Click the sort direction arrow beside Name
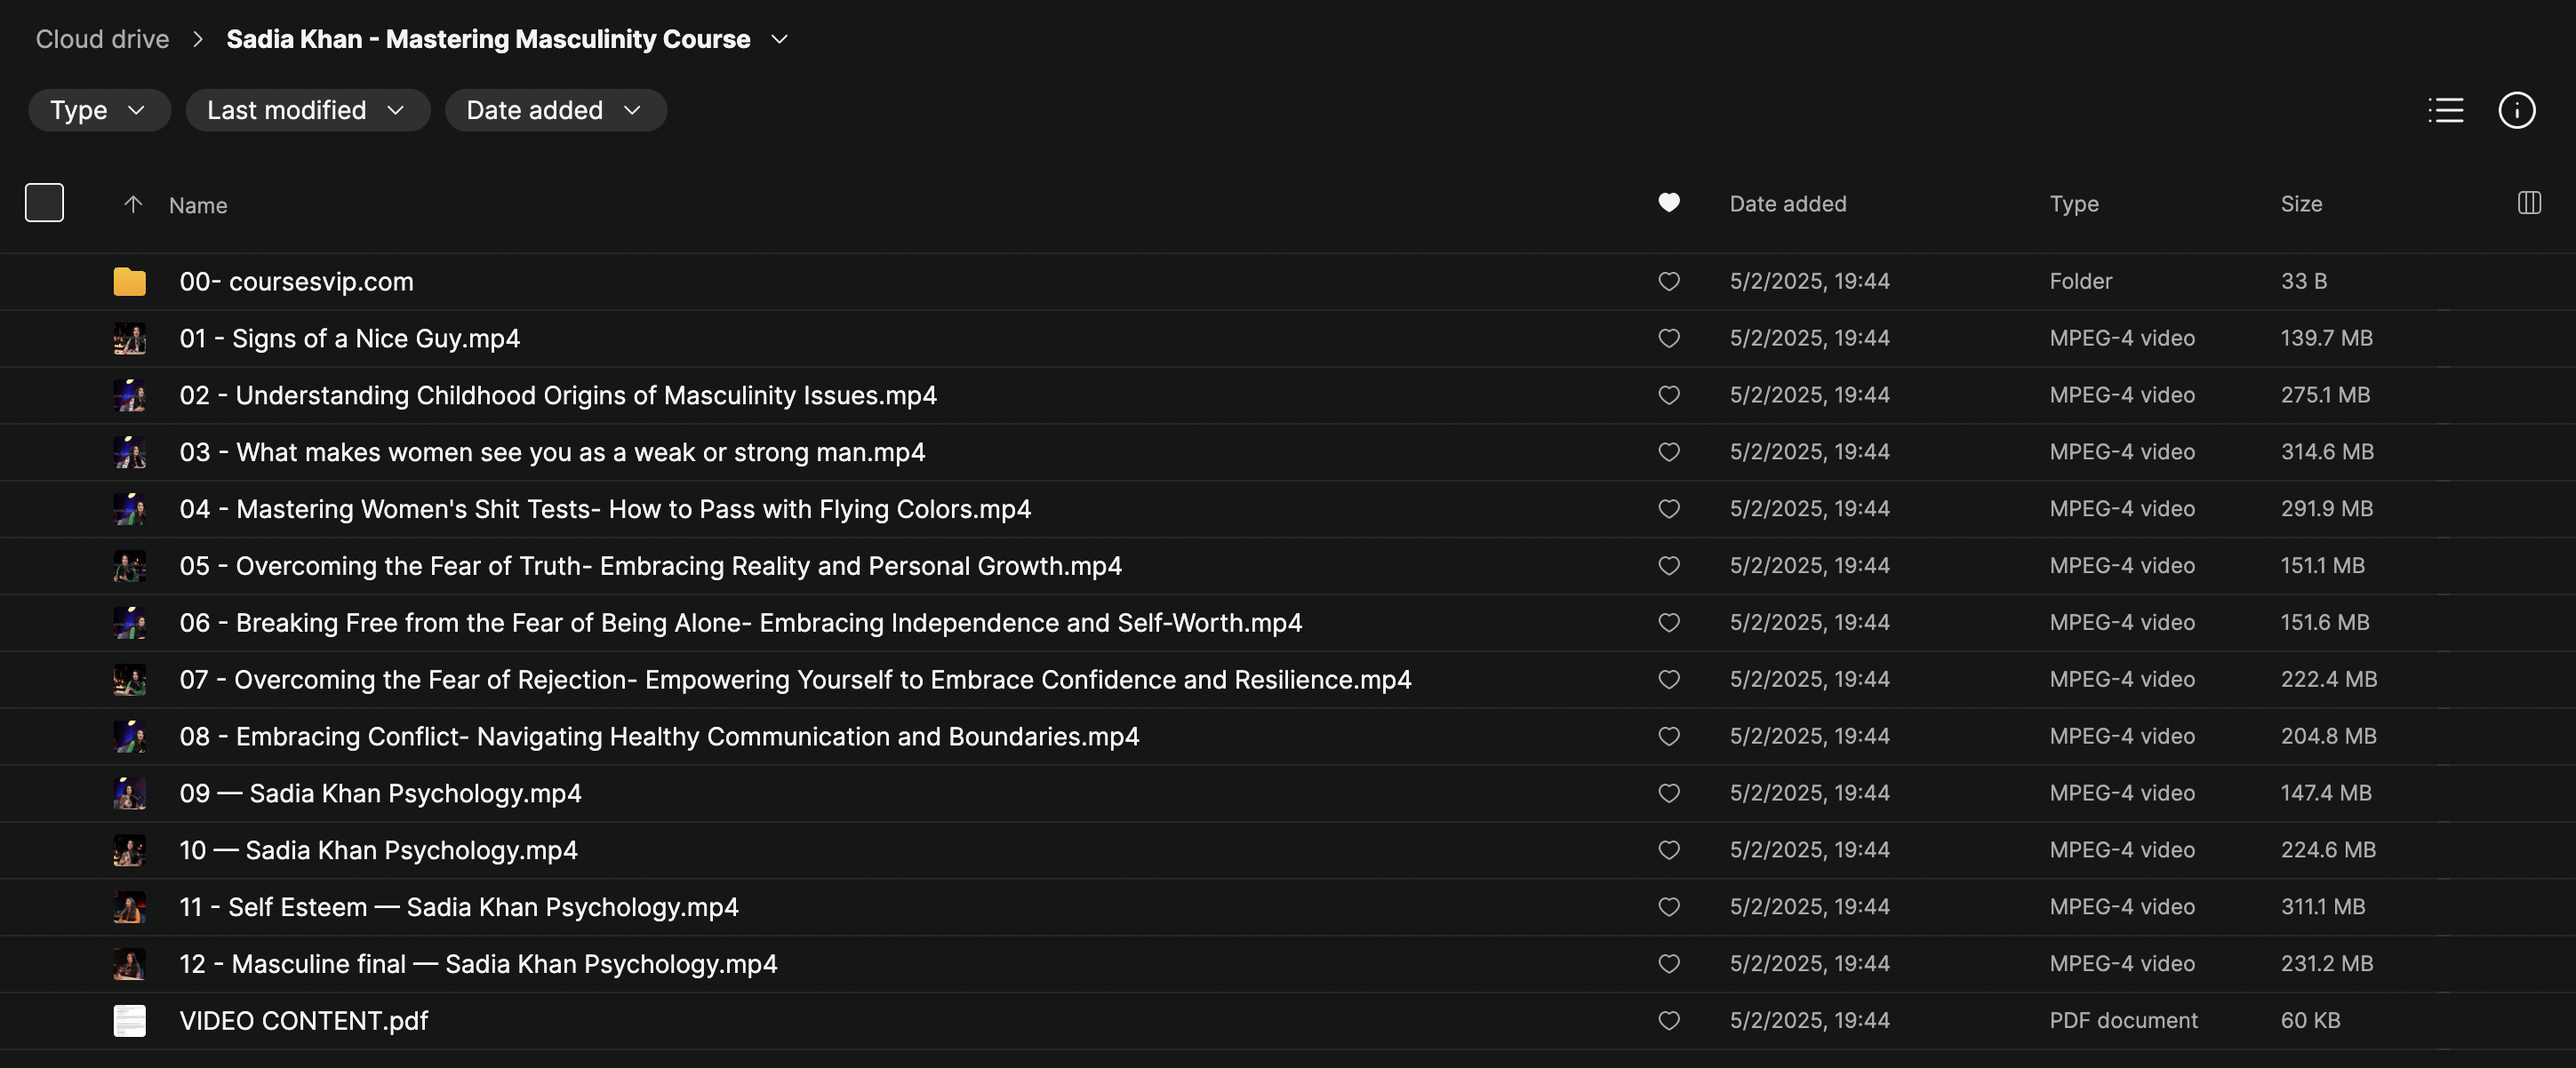The image size is (2576, 1068). (x=133, y=204)
